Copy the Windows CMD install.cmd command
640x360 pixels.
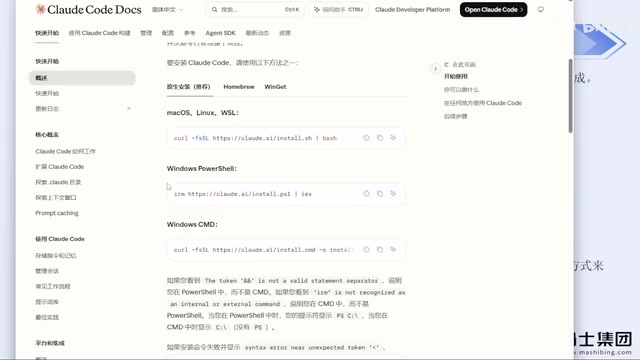tap(380, 249)
